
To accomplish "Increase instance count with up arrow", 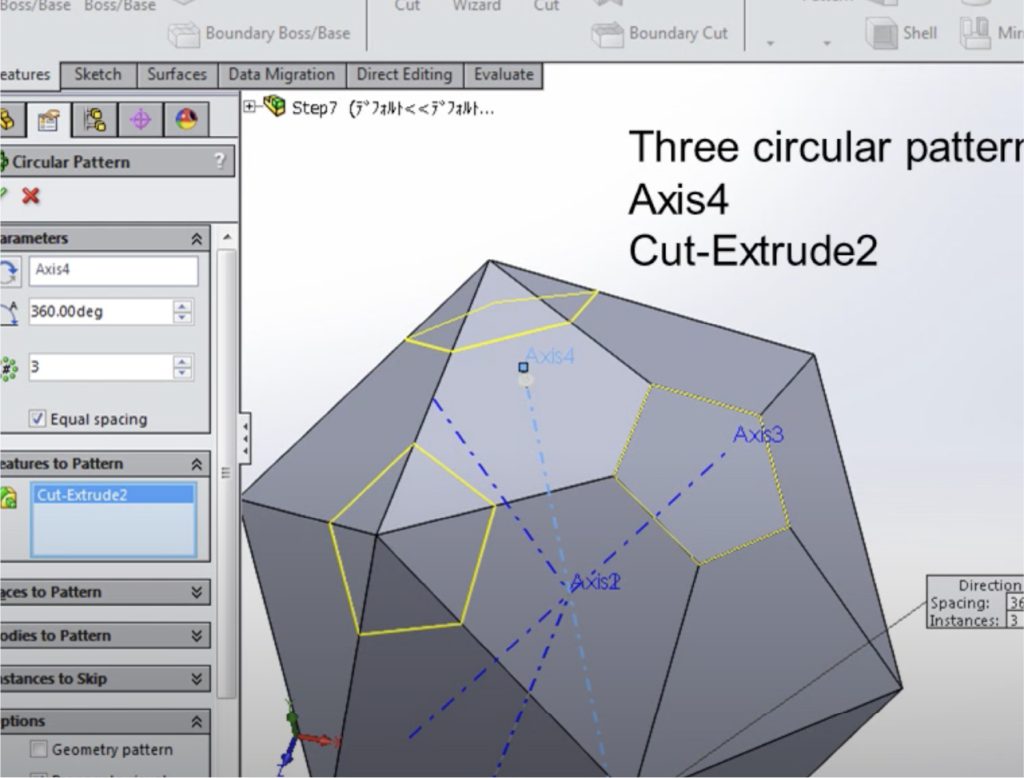I will [183, 361].
